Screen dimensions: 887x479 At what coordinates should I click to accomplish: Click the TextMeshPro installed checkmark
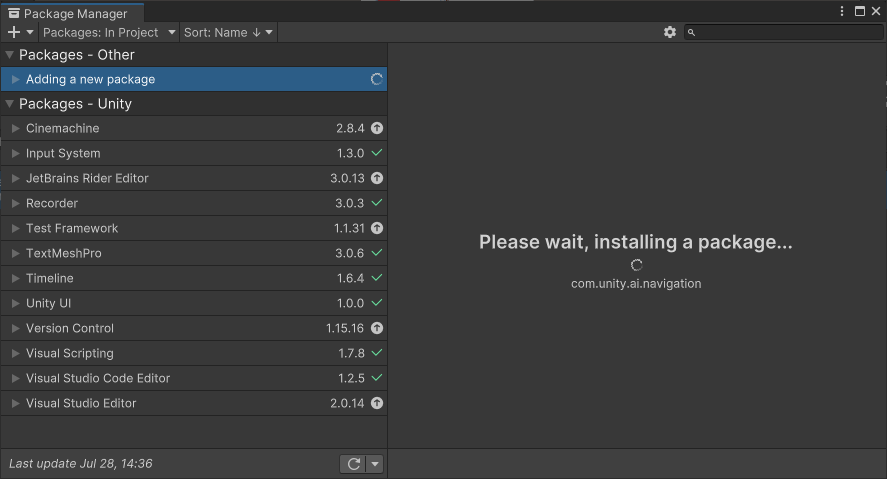377,253
